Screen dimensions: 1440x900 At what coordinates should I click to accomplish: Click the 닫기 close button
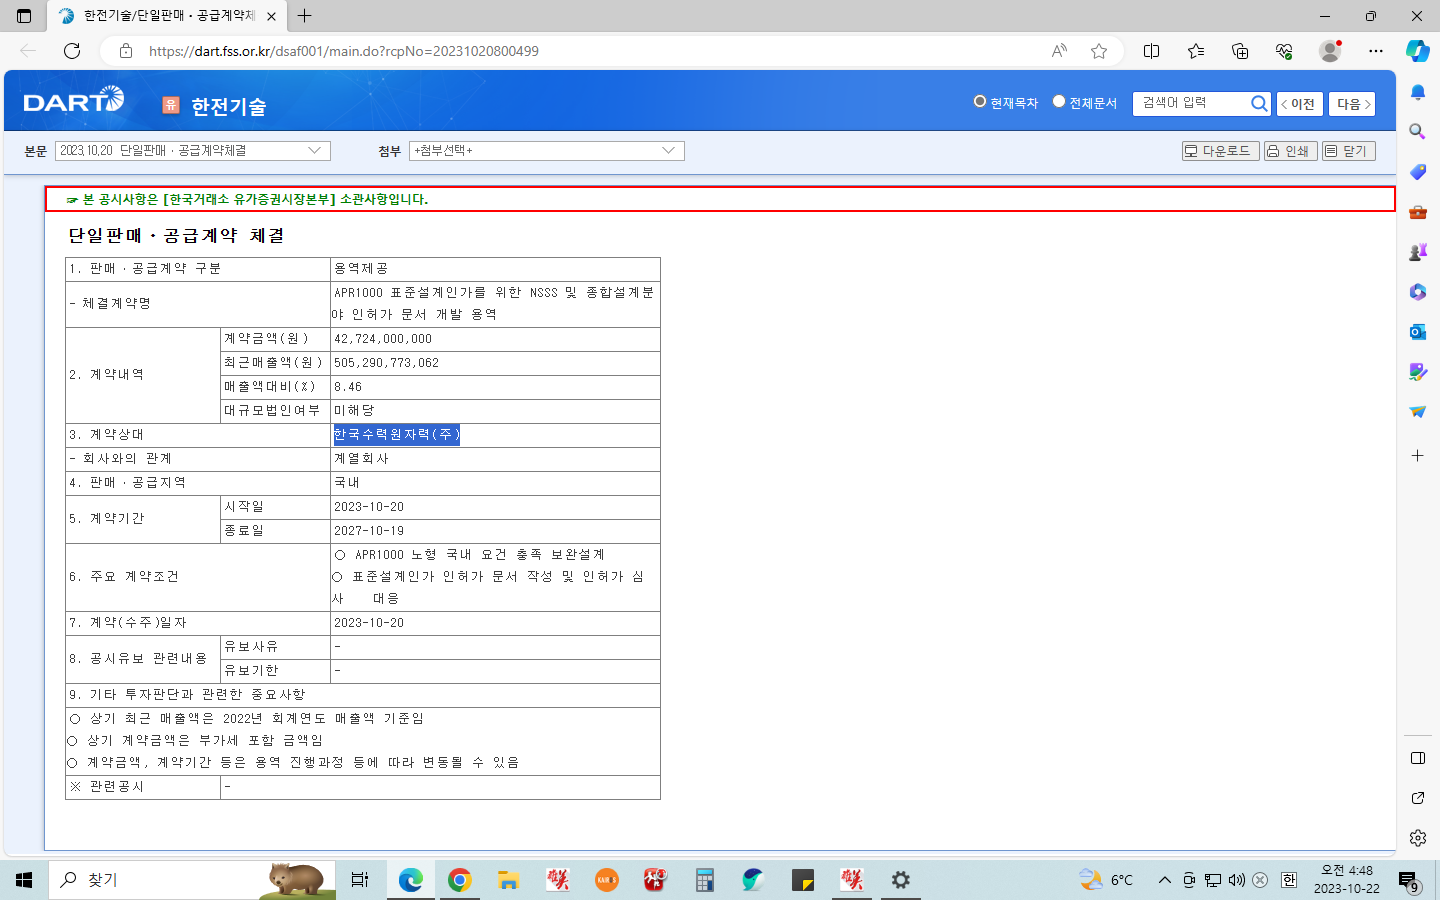[x=1348, y=151]
